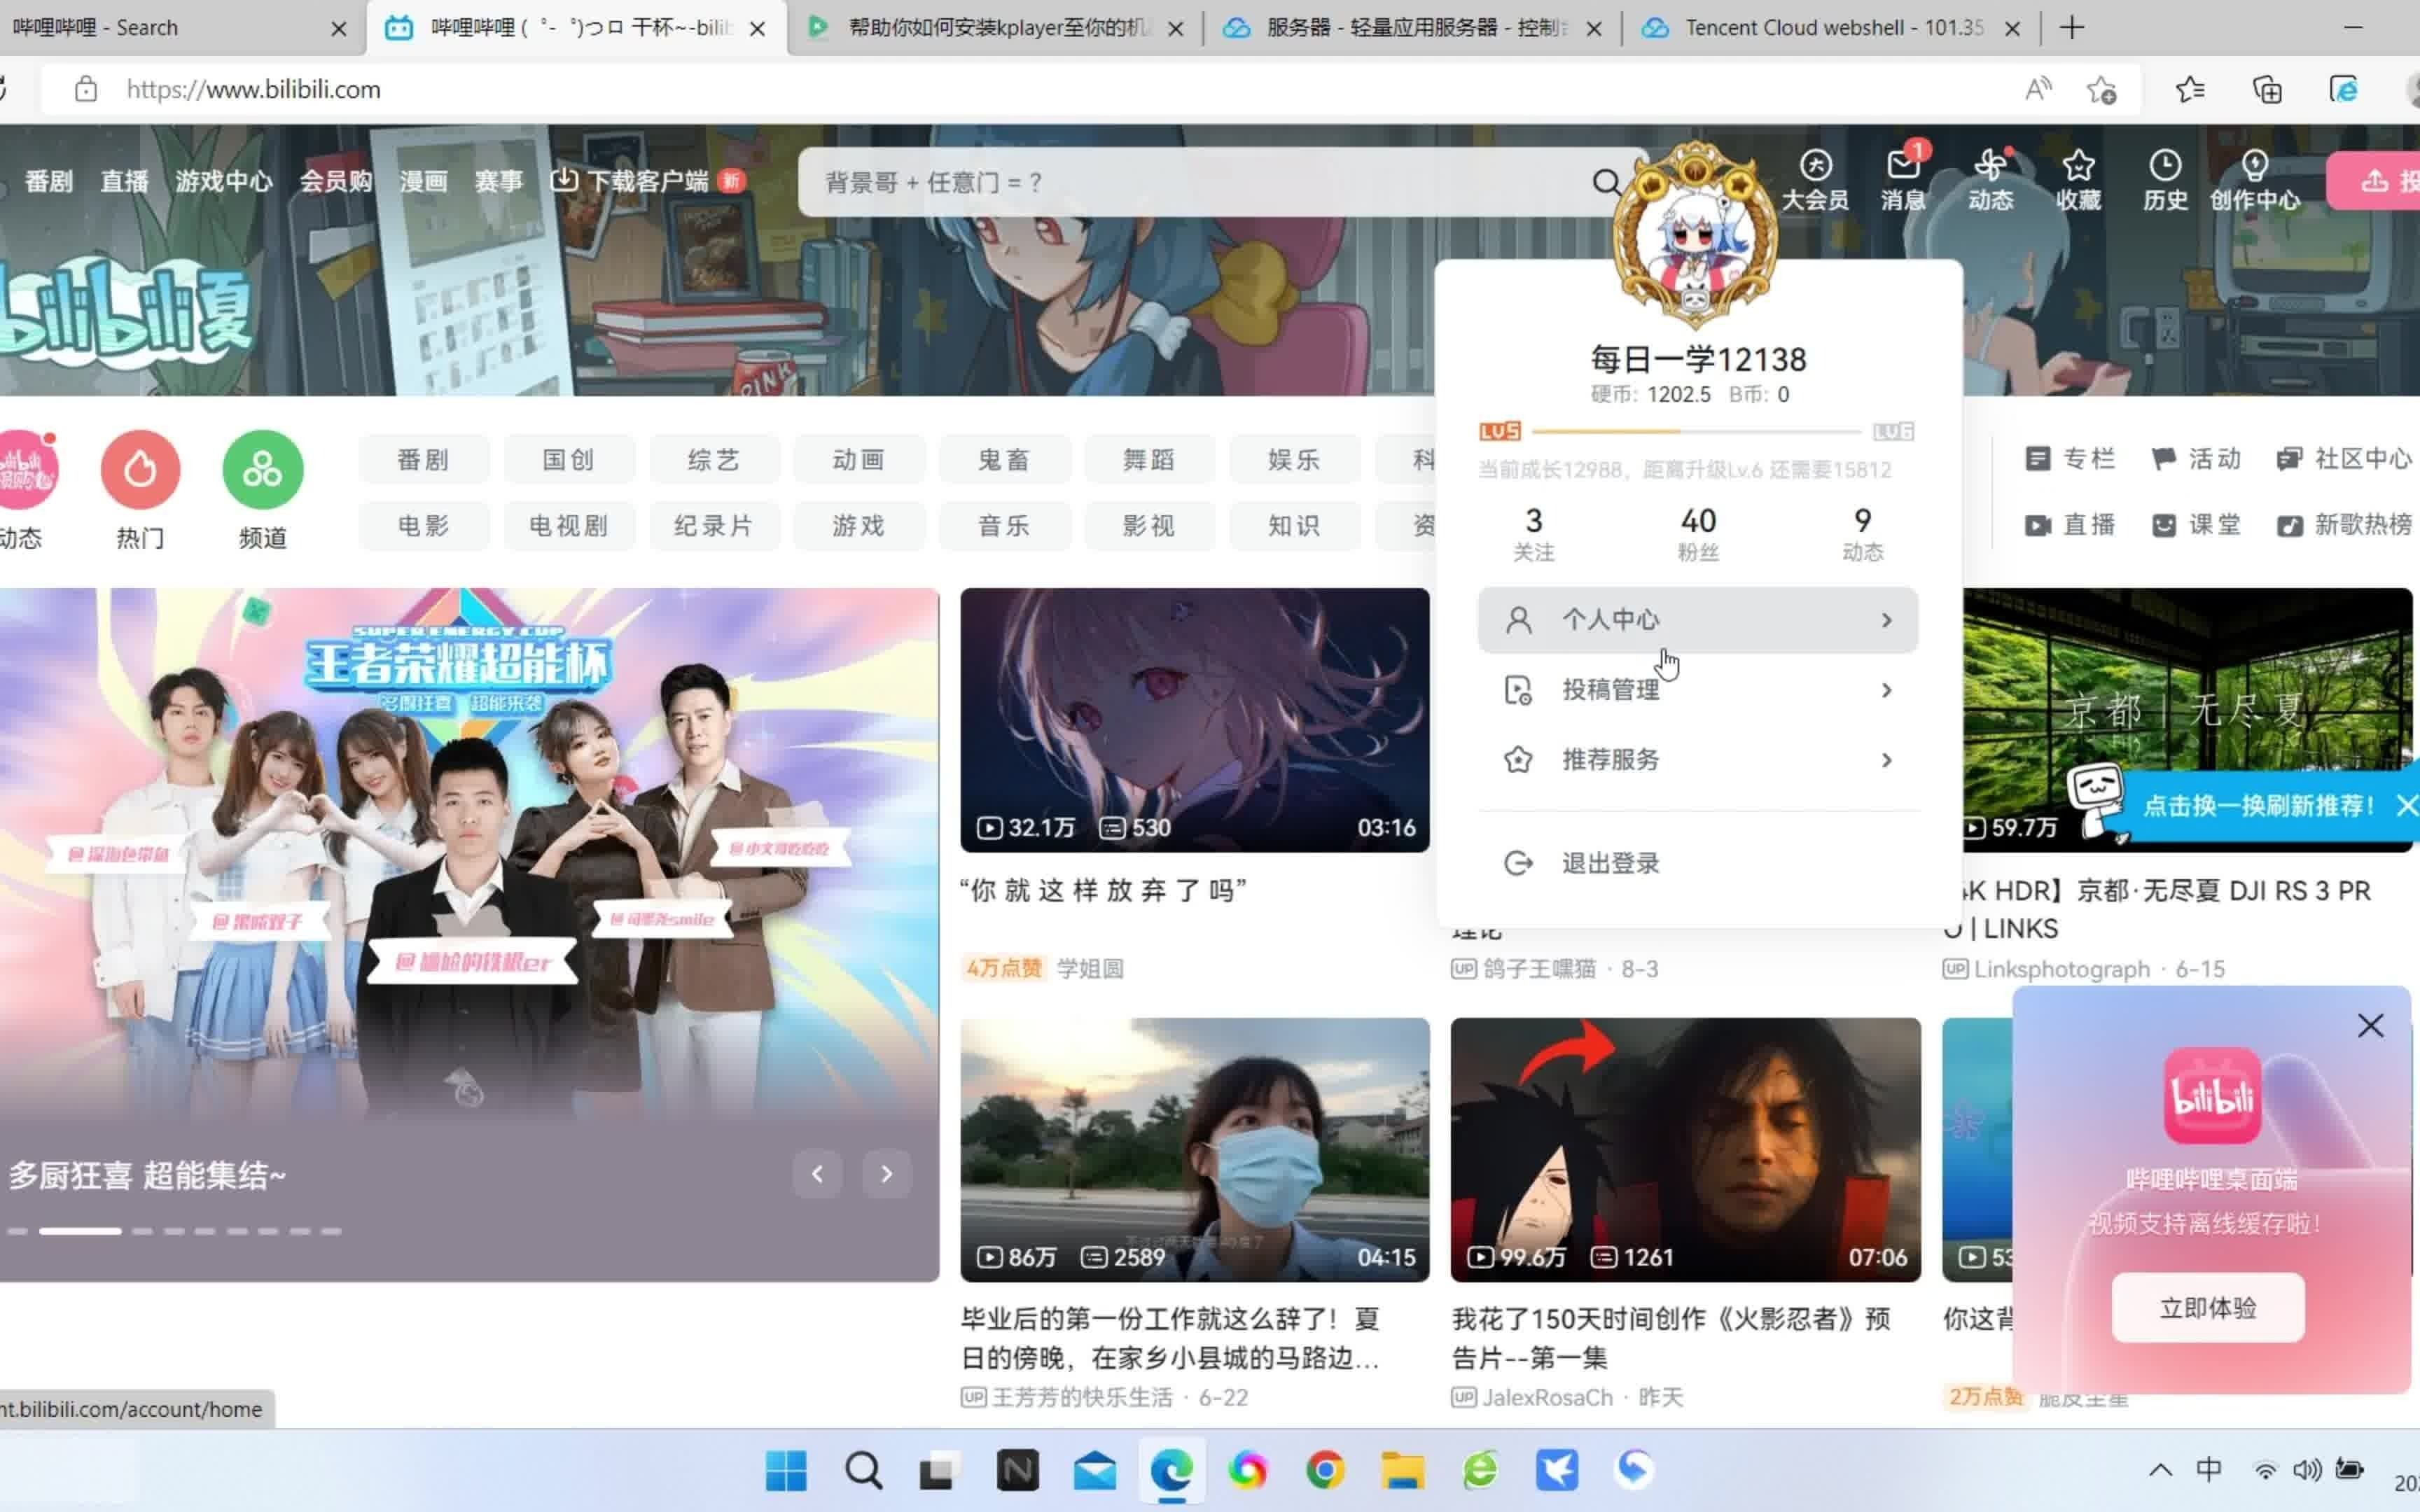Click 下载客户端 in top navigation
The width and height of the screenshot is (2420, 1512).
coord(646,181)
